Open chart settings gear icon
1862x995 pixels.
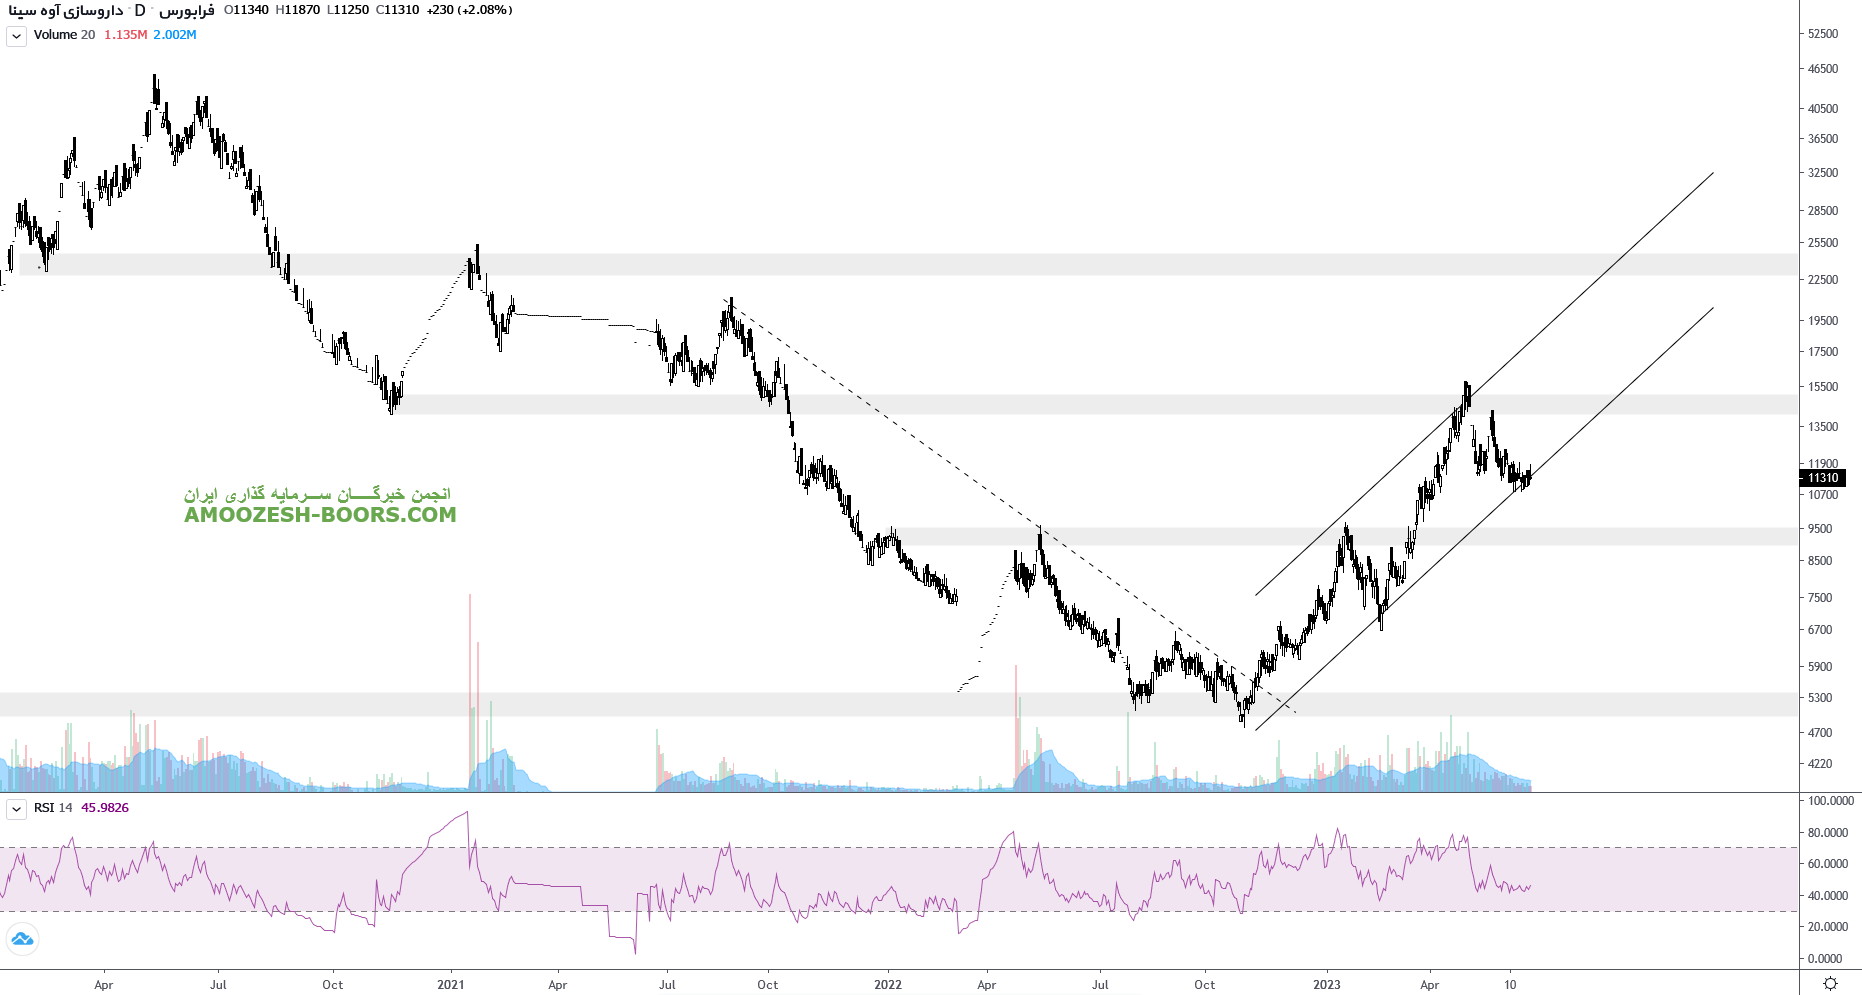point(1830,983)
